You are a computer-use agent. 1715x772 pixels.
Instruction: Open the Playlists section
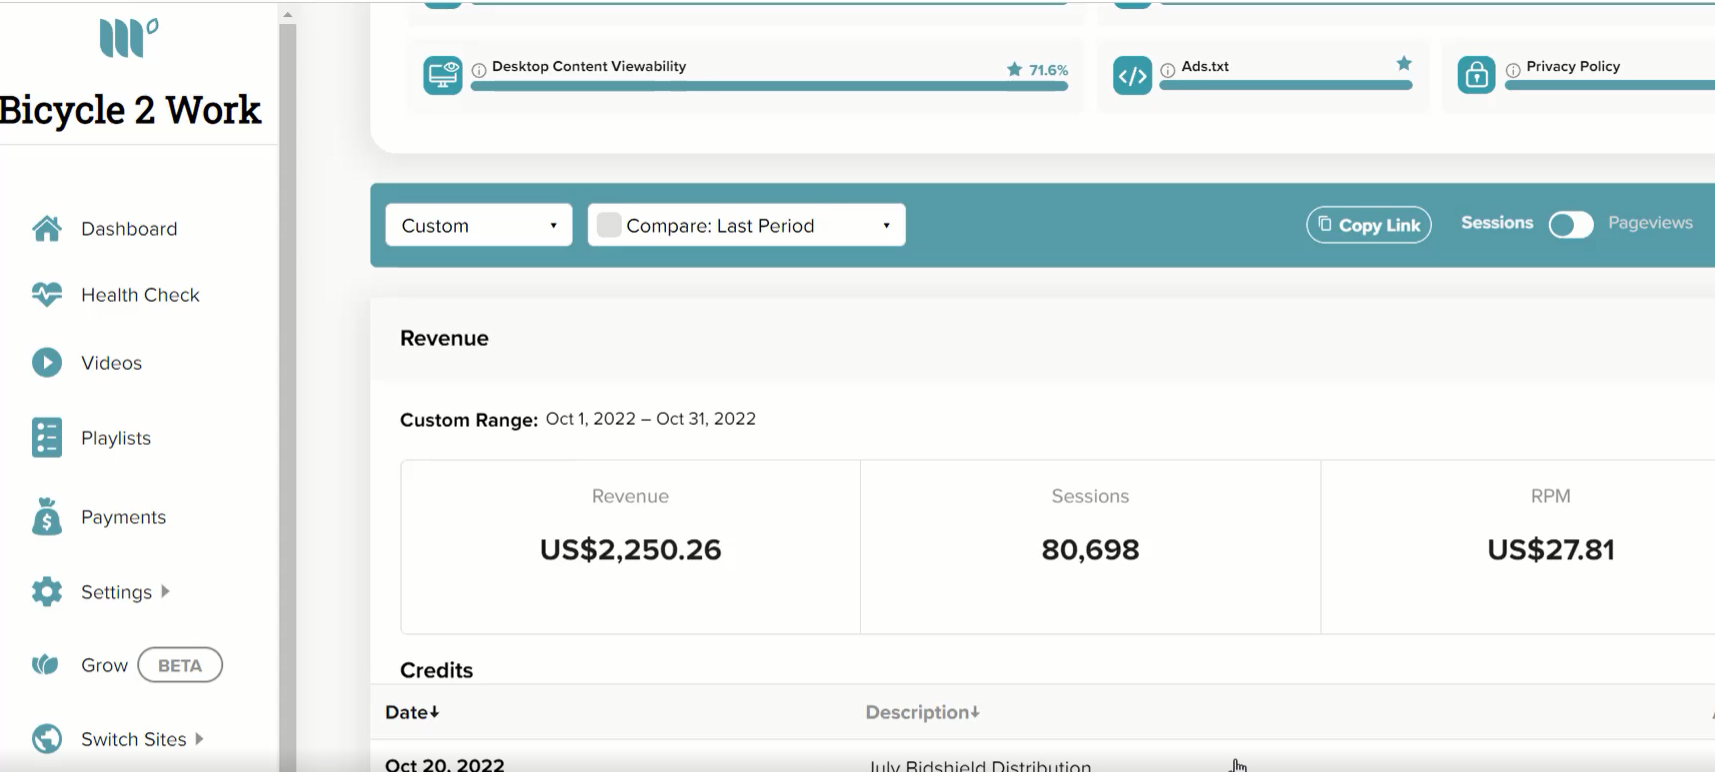point(116,438)
